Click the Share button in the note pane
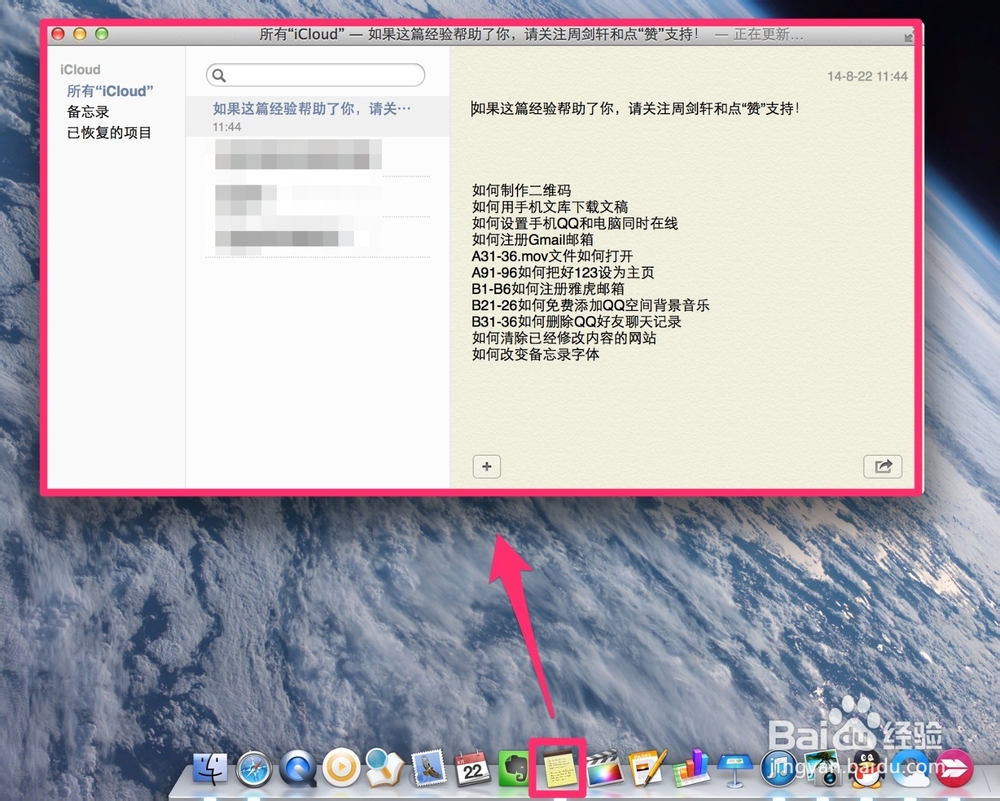The image size is (1000, 801). tap(882, 465)
